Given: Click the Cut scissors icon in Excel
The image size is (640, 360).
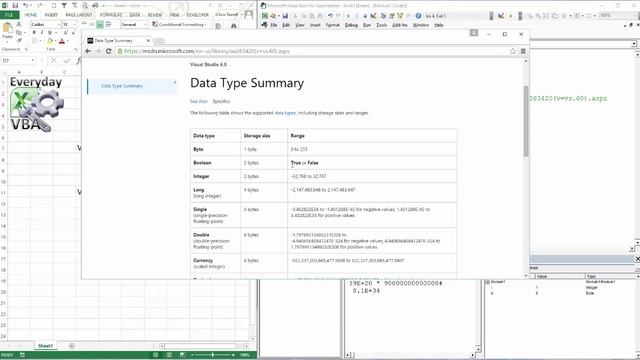Looking at the screenshot, I should tap(19, 25).
